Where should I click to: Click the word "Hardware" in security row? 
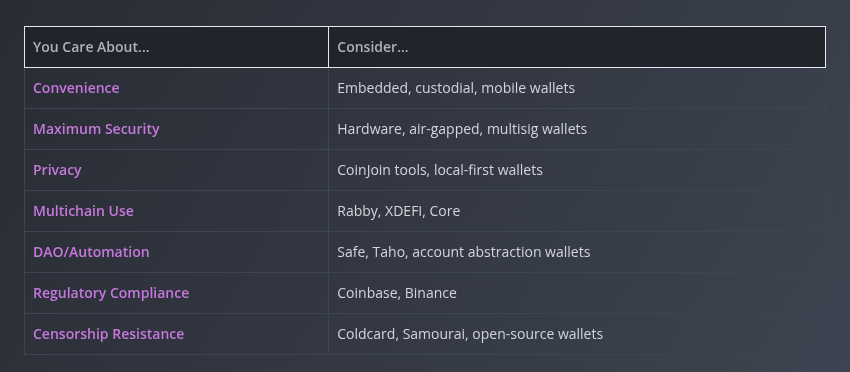click(x=370, y=129)
